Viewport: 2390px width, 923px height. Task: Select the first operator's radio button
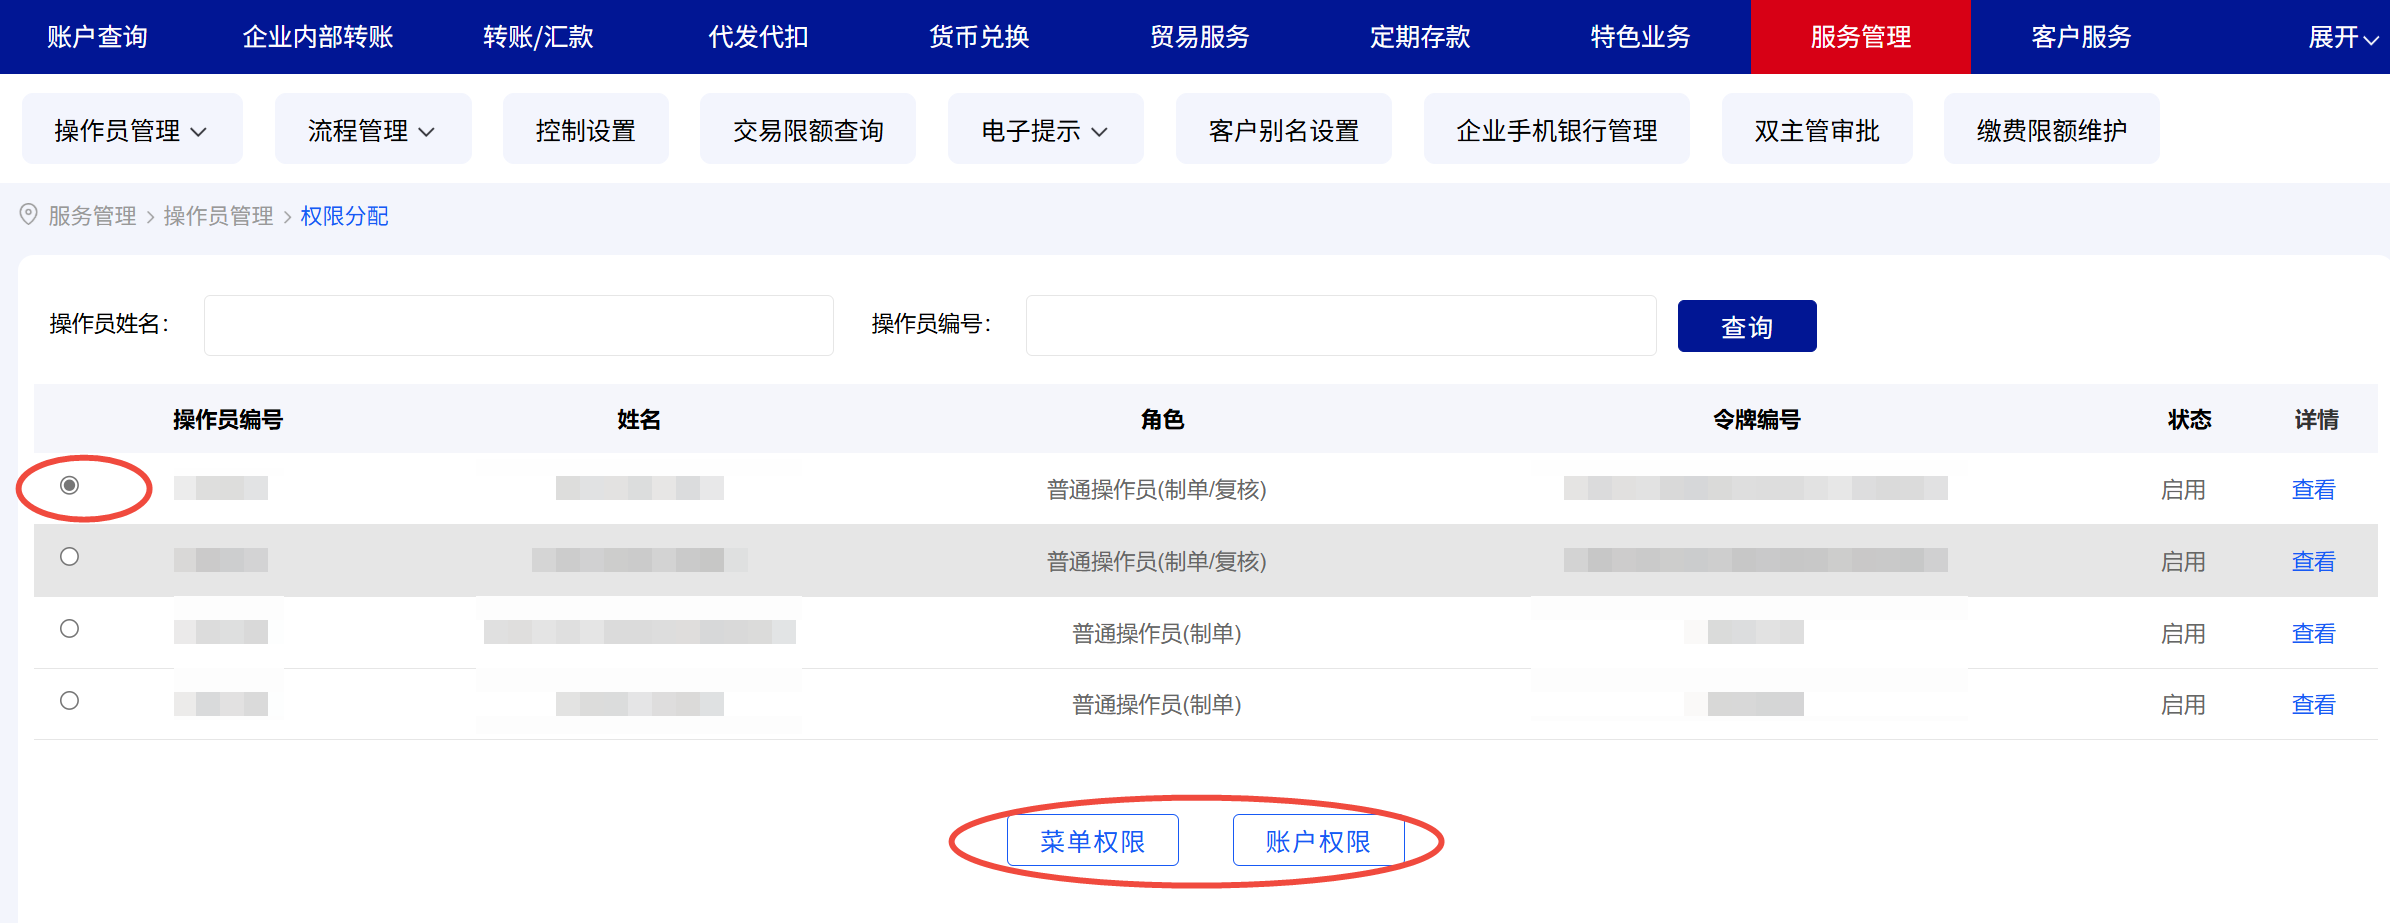[69, 487]
